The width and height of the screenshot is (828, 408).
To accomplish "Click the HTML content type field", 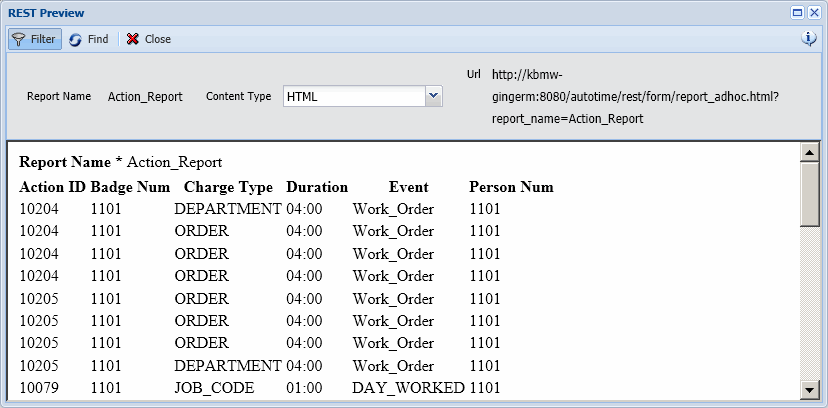I will [353, 96].
